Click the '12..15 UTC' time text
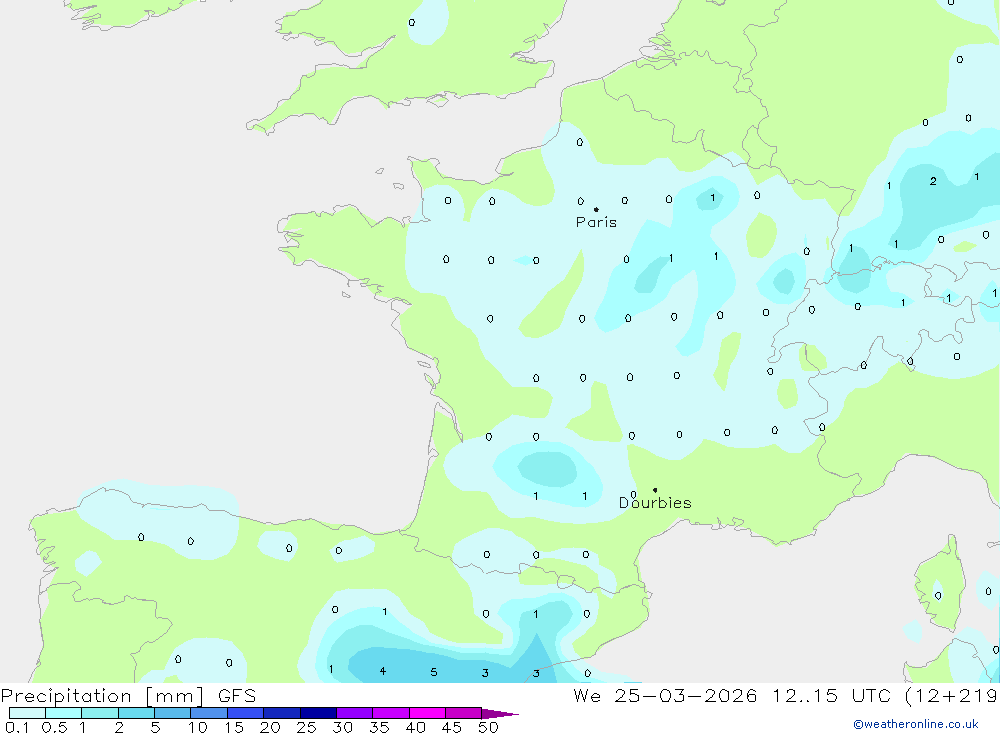 [832, 696]
